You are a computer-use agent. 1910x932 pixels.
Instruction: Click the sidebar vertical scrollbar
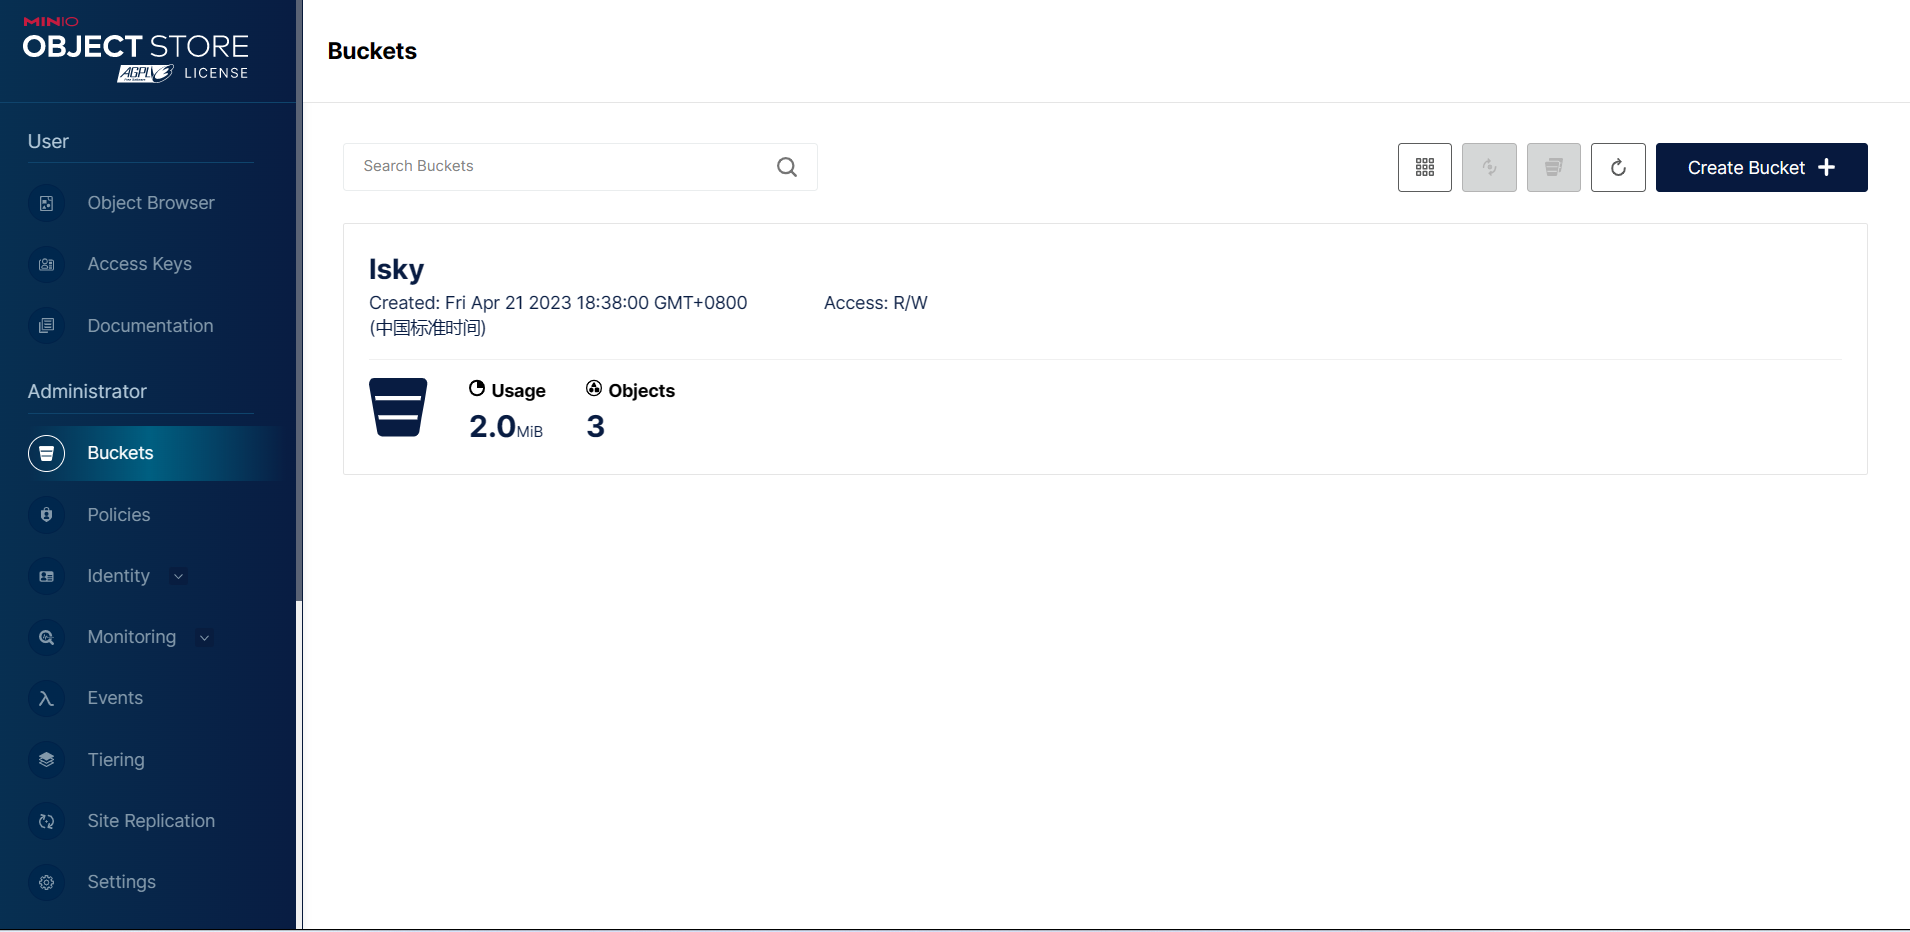[x=299, y=300]
